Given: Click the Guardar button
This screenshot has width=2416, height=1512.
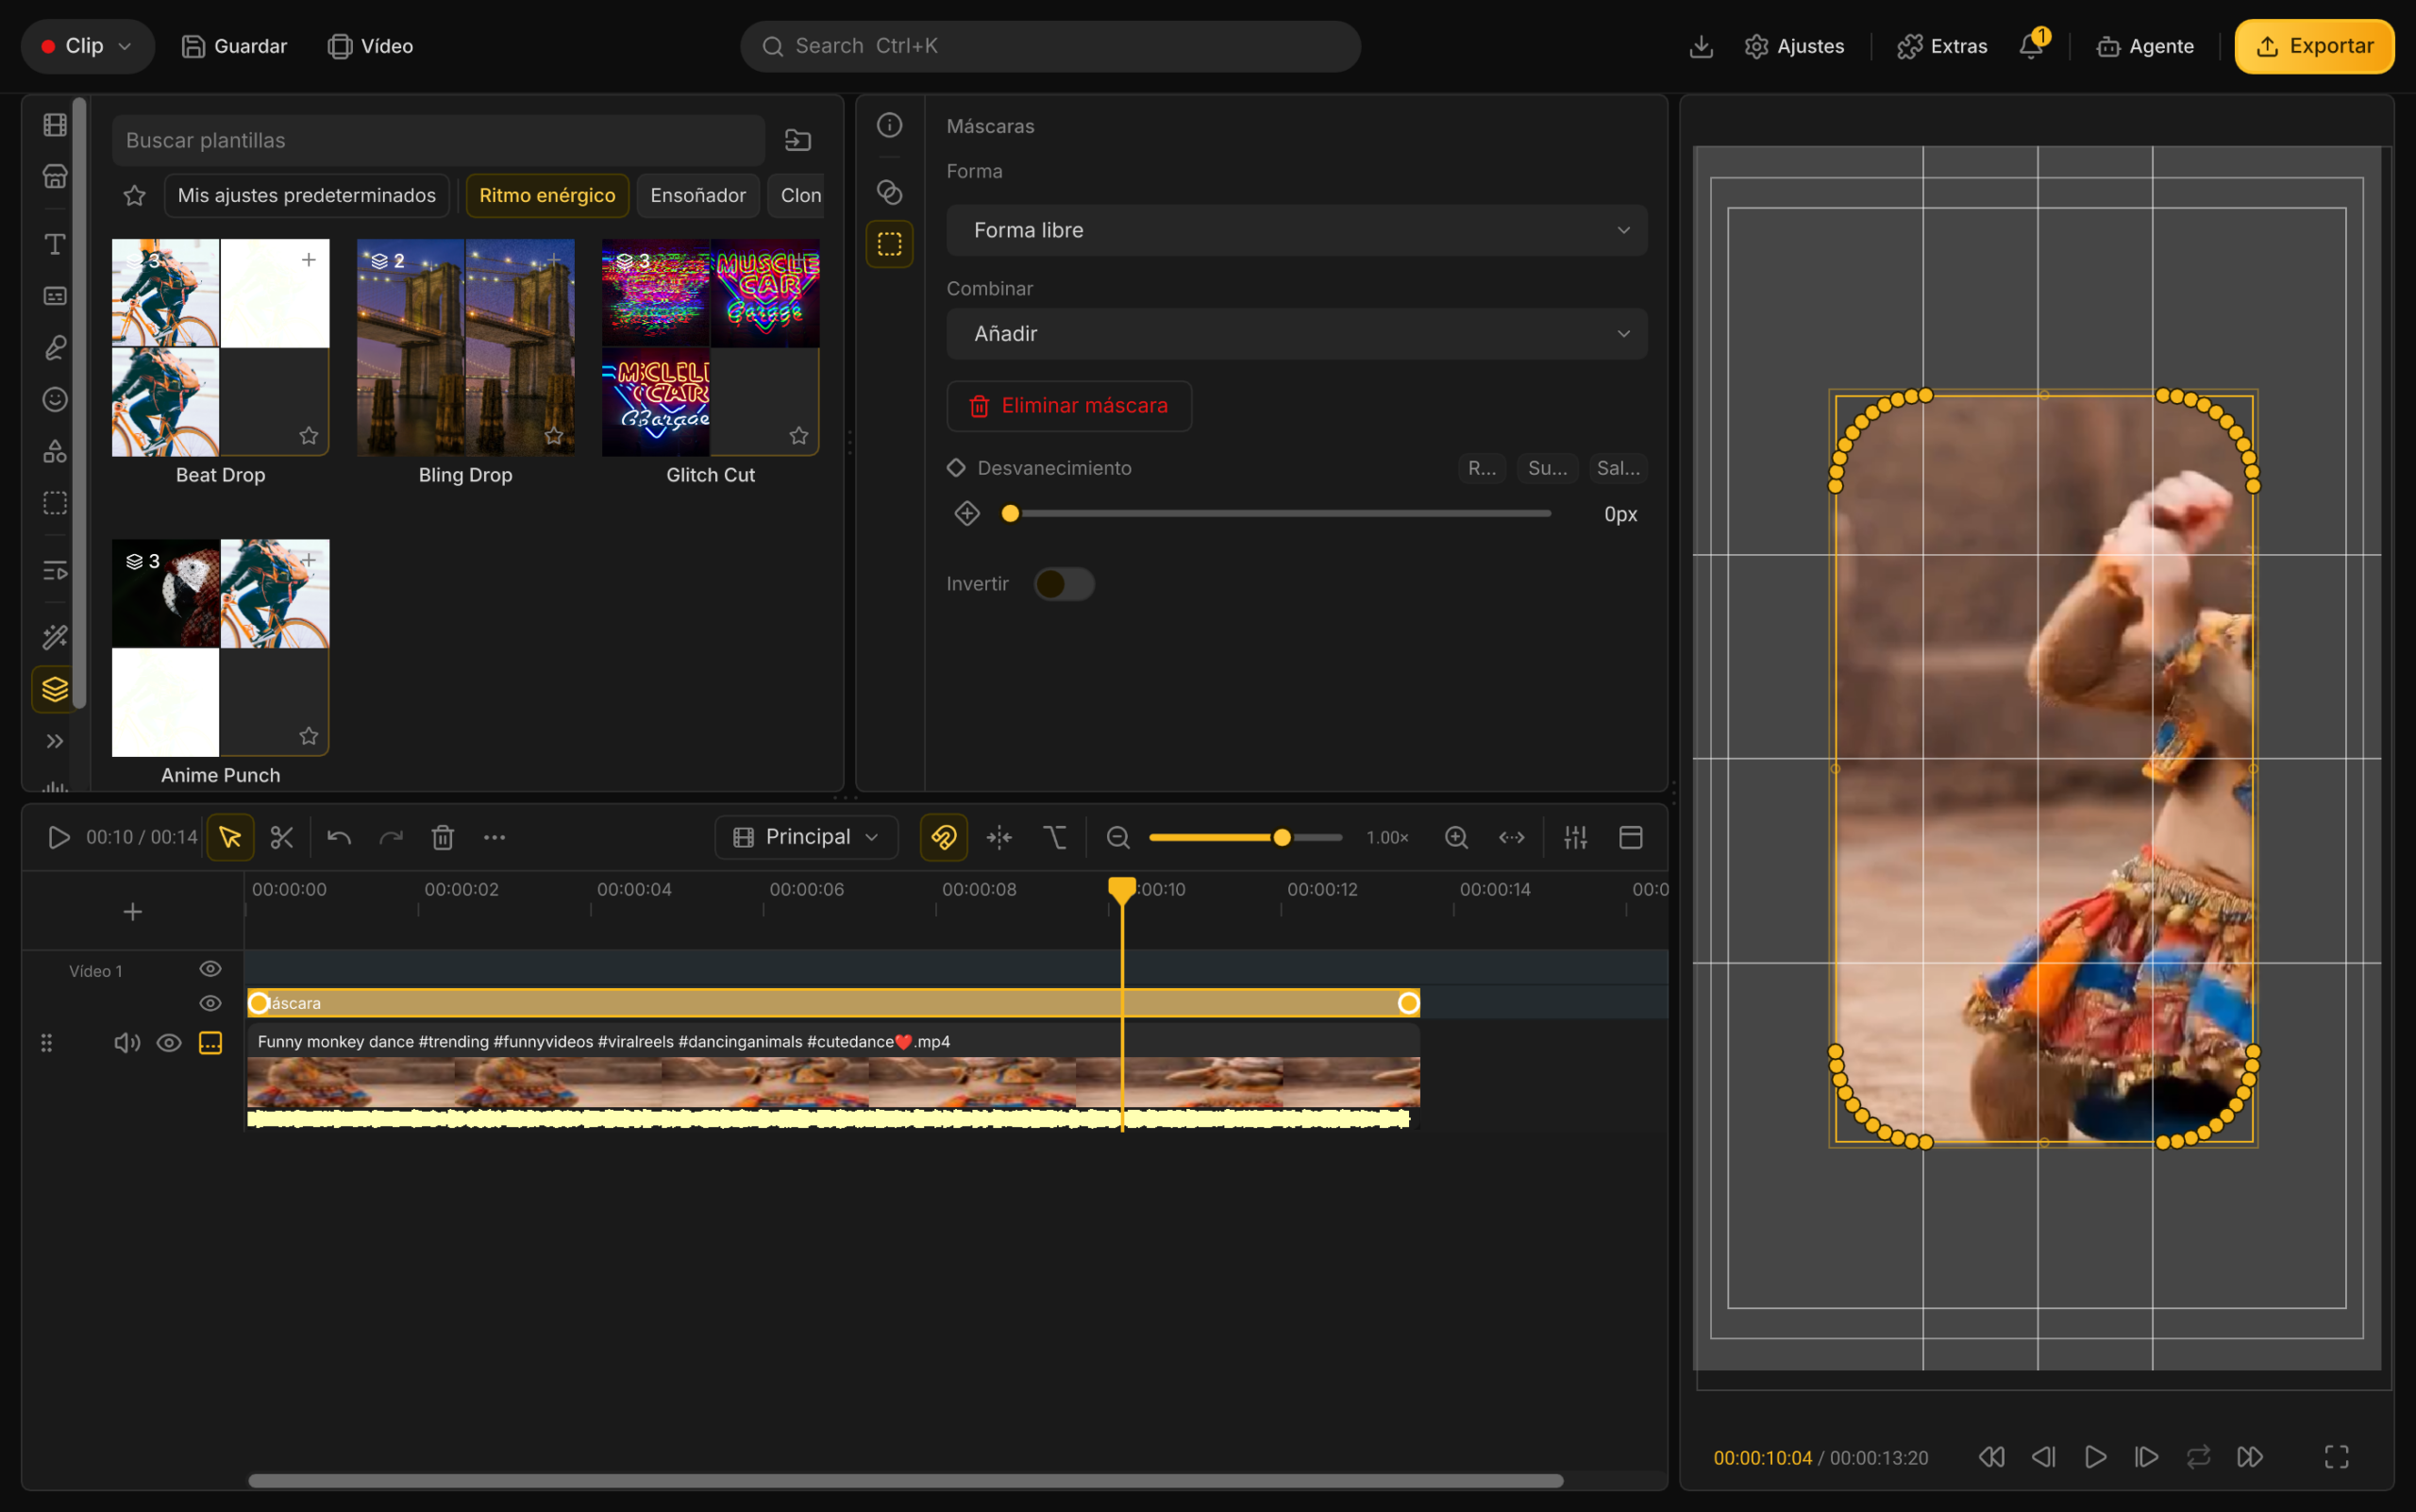Looking at the screenshot, I should click(x=234, y=46).
